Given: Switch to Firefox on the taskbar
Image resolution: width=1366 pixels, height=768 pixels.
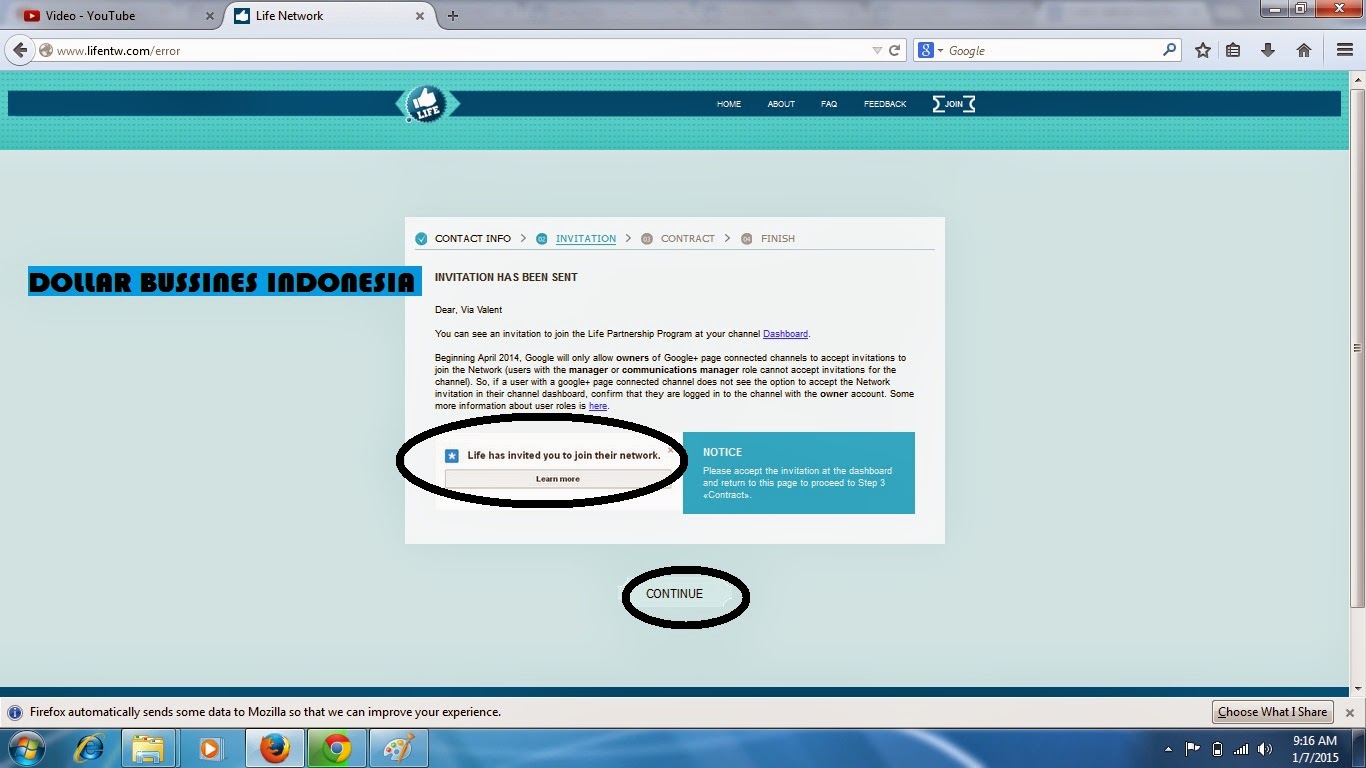Looking at the screenshot, I should [x=274, y=748].
